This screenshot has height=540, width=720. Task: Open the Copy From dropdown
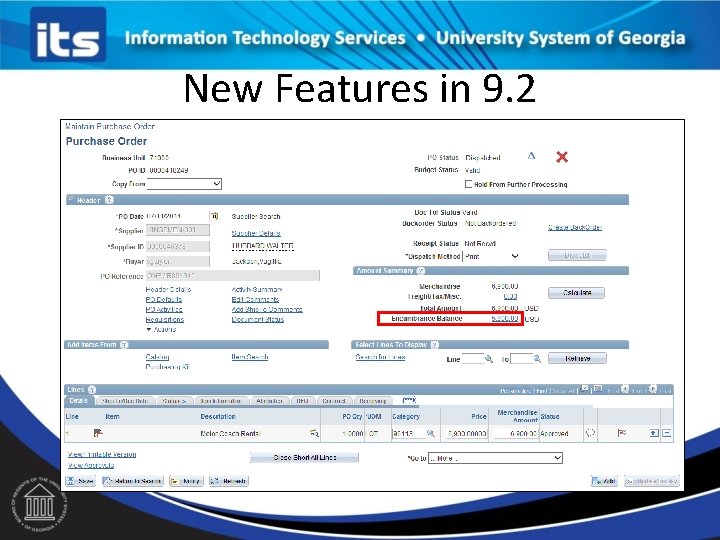[184, 184]
